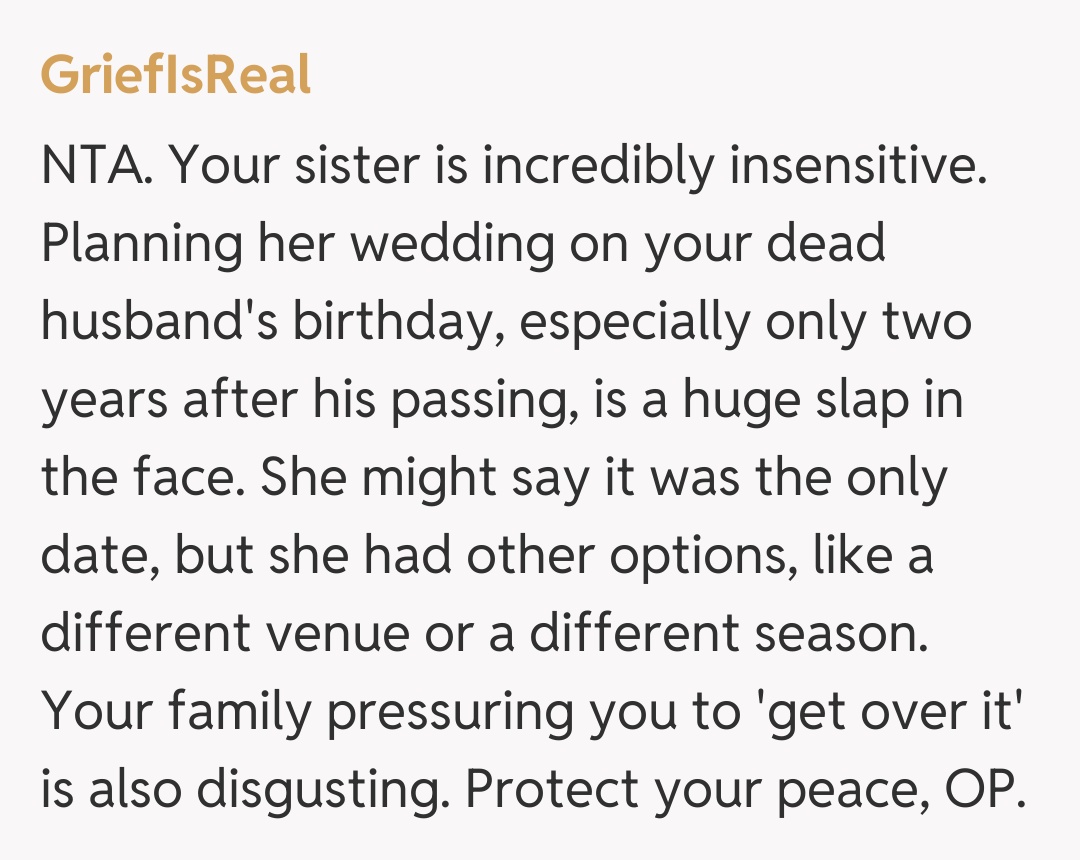Click the word 'date,' in the comment
Viewport: 1080px width, 860px height.
coord(101,557)
